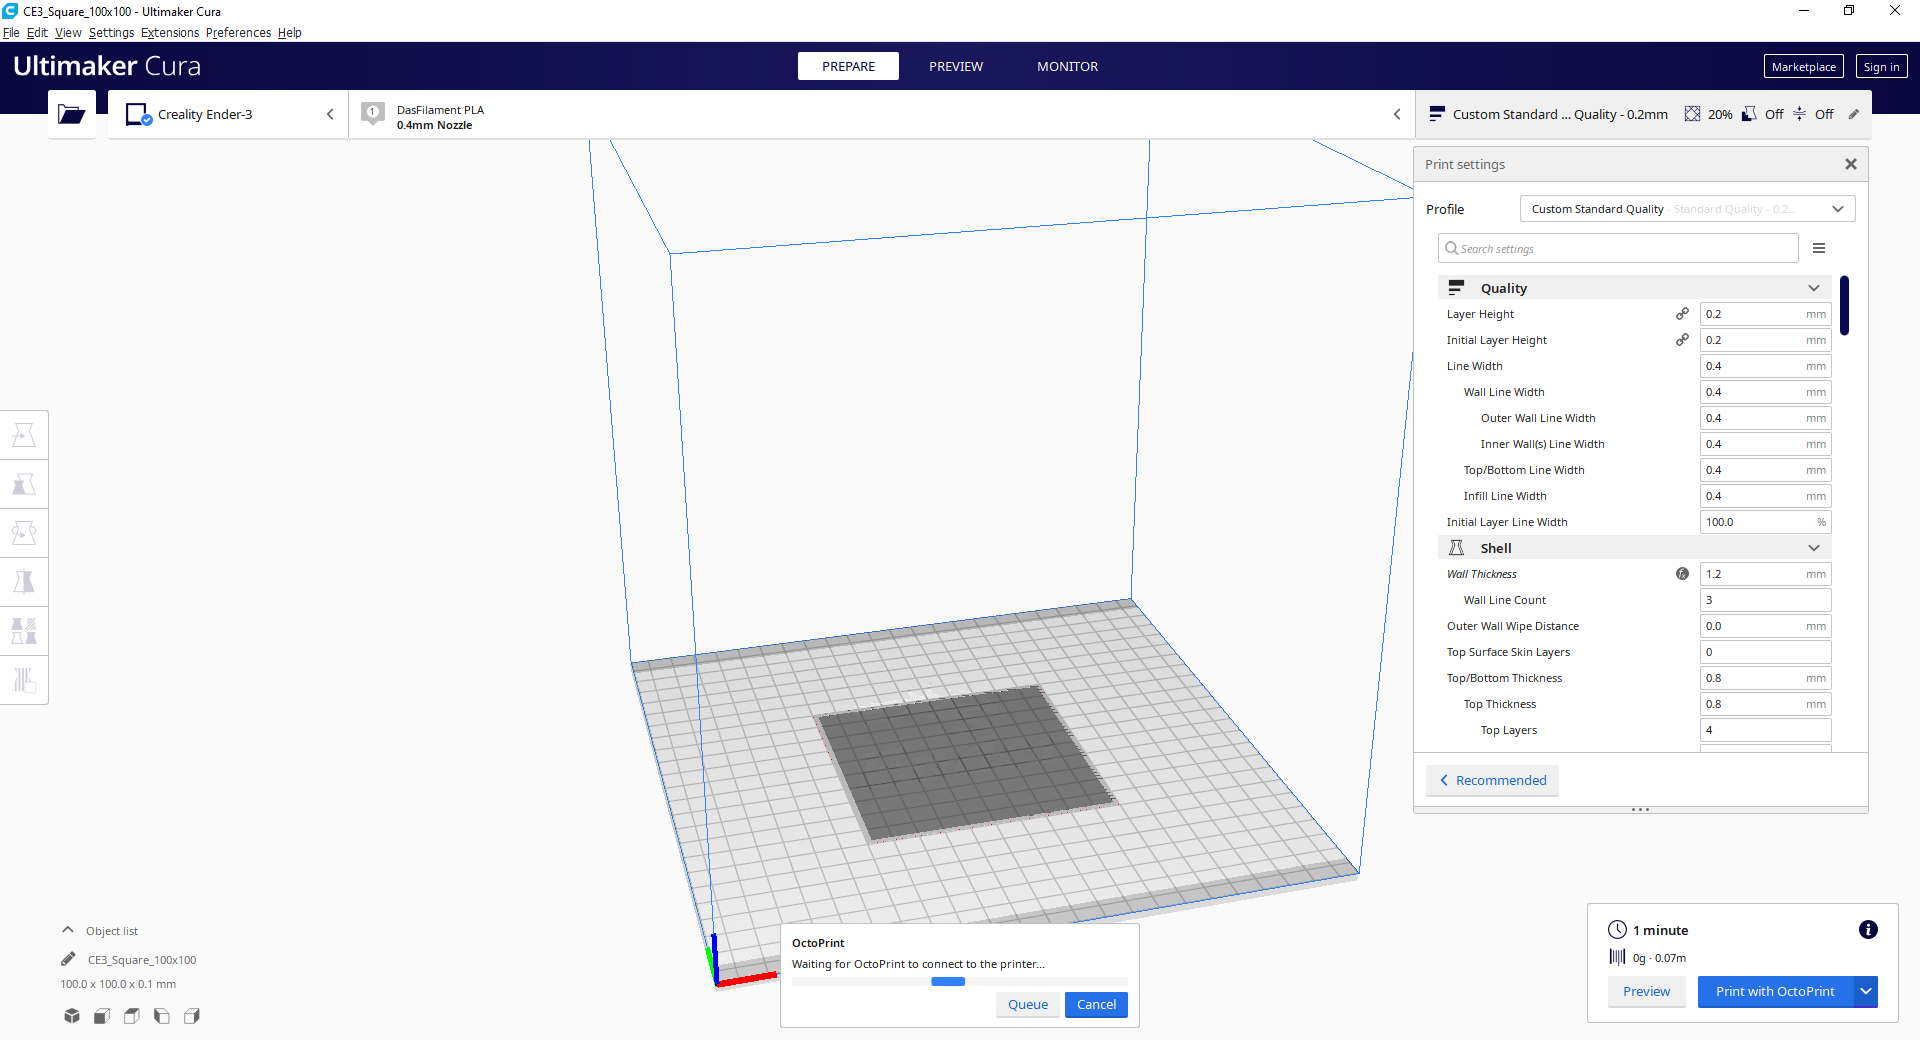Click the link icon next to Initial Layer Height
Screen dimensions: 1920x1040
[1682, 340]
